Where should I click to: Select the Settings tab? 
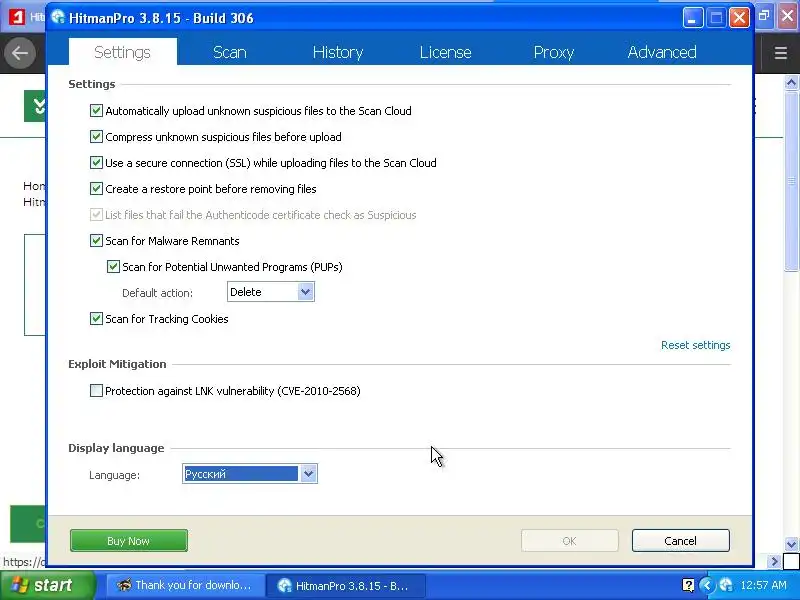click(122, 52)
